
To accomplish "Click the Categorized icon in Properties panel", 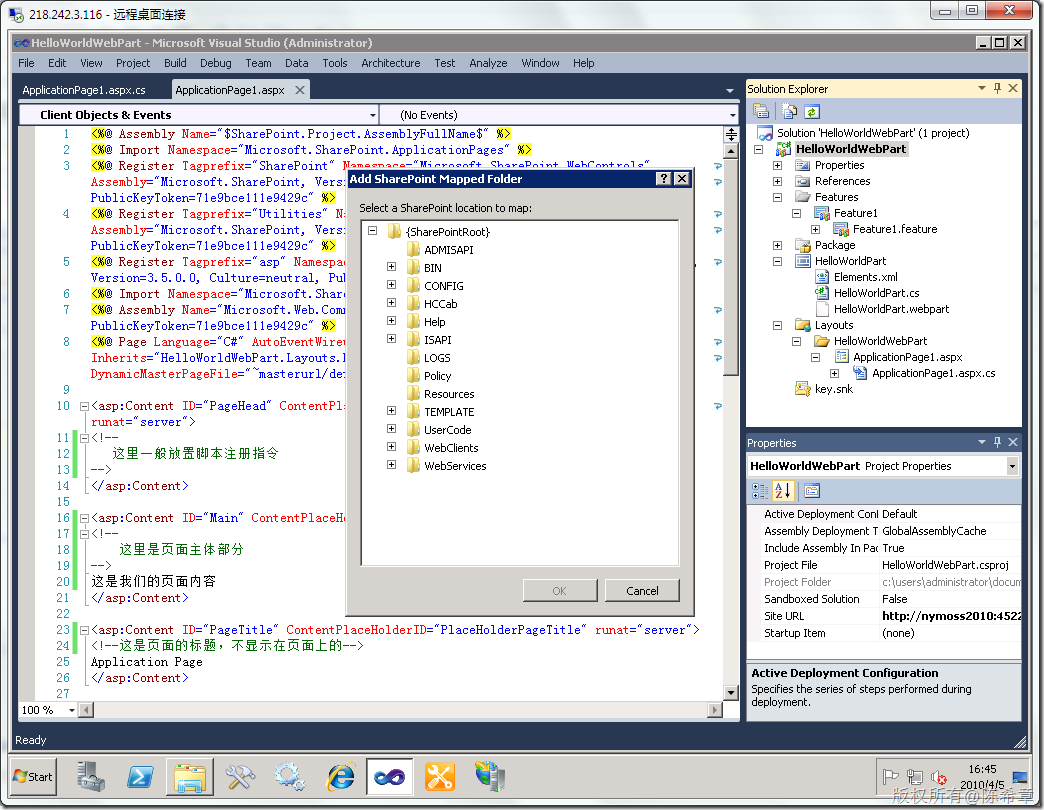I will [760, 491].
